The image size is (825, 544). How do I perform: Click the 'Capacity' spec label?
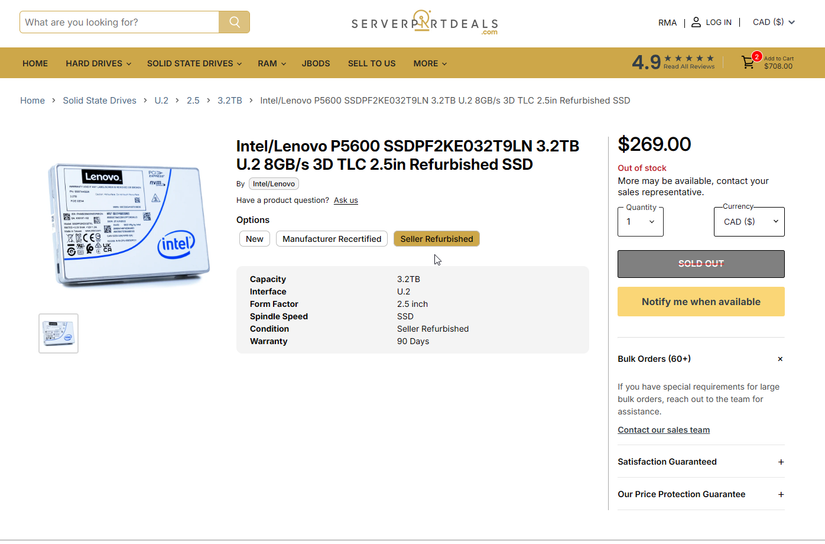[x=268, y=279]
